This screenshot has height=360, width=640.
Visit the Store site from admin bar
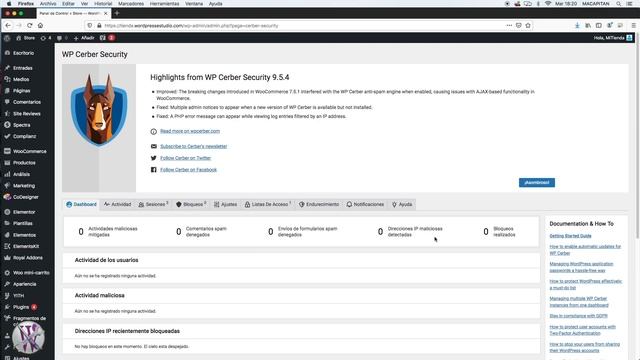pos(25,38)
